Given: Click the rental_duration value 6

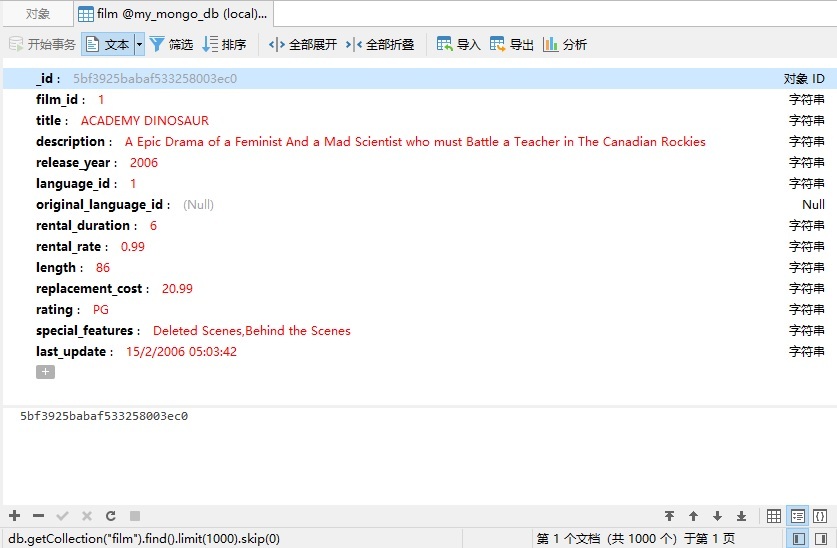Looking at the screenshot, I should click(153, 226).
